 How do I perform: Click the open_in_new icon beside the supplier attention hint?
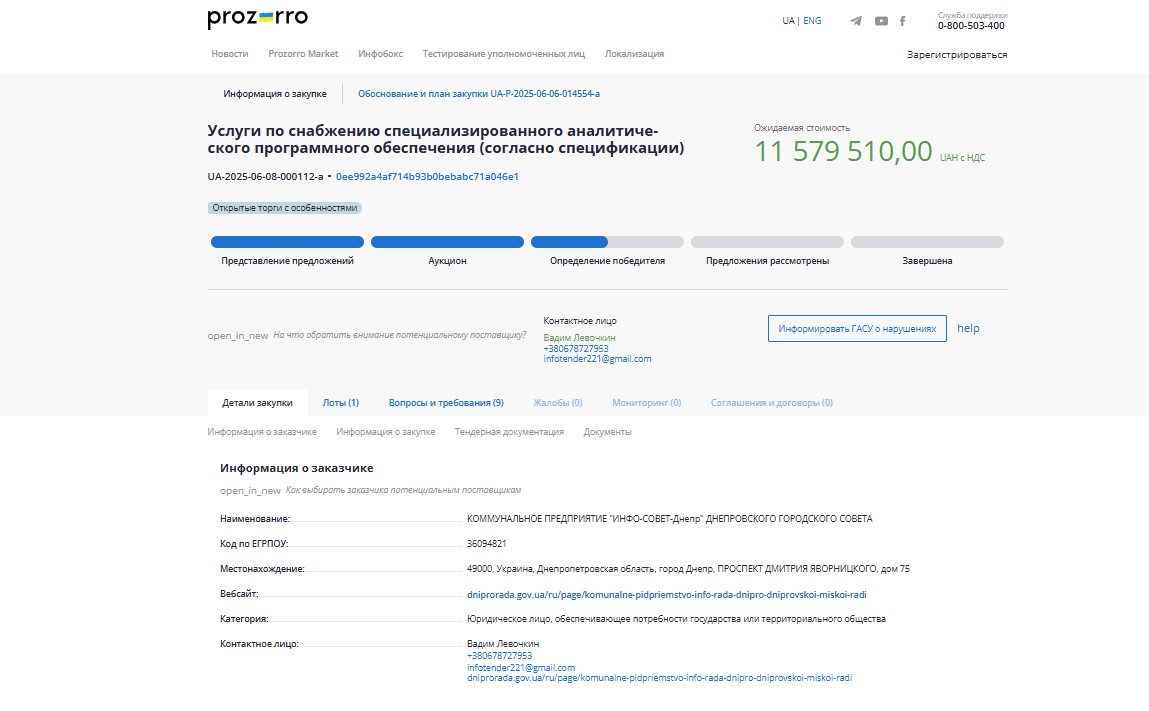coord(238,336)
